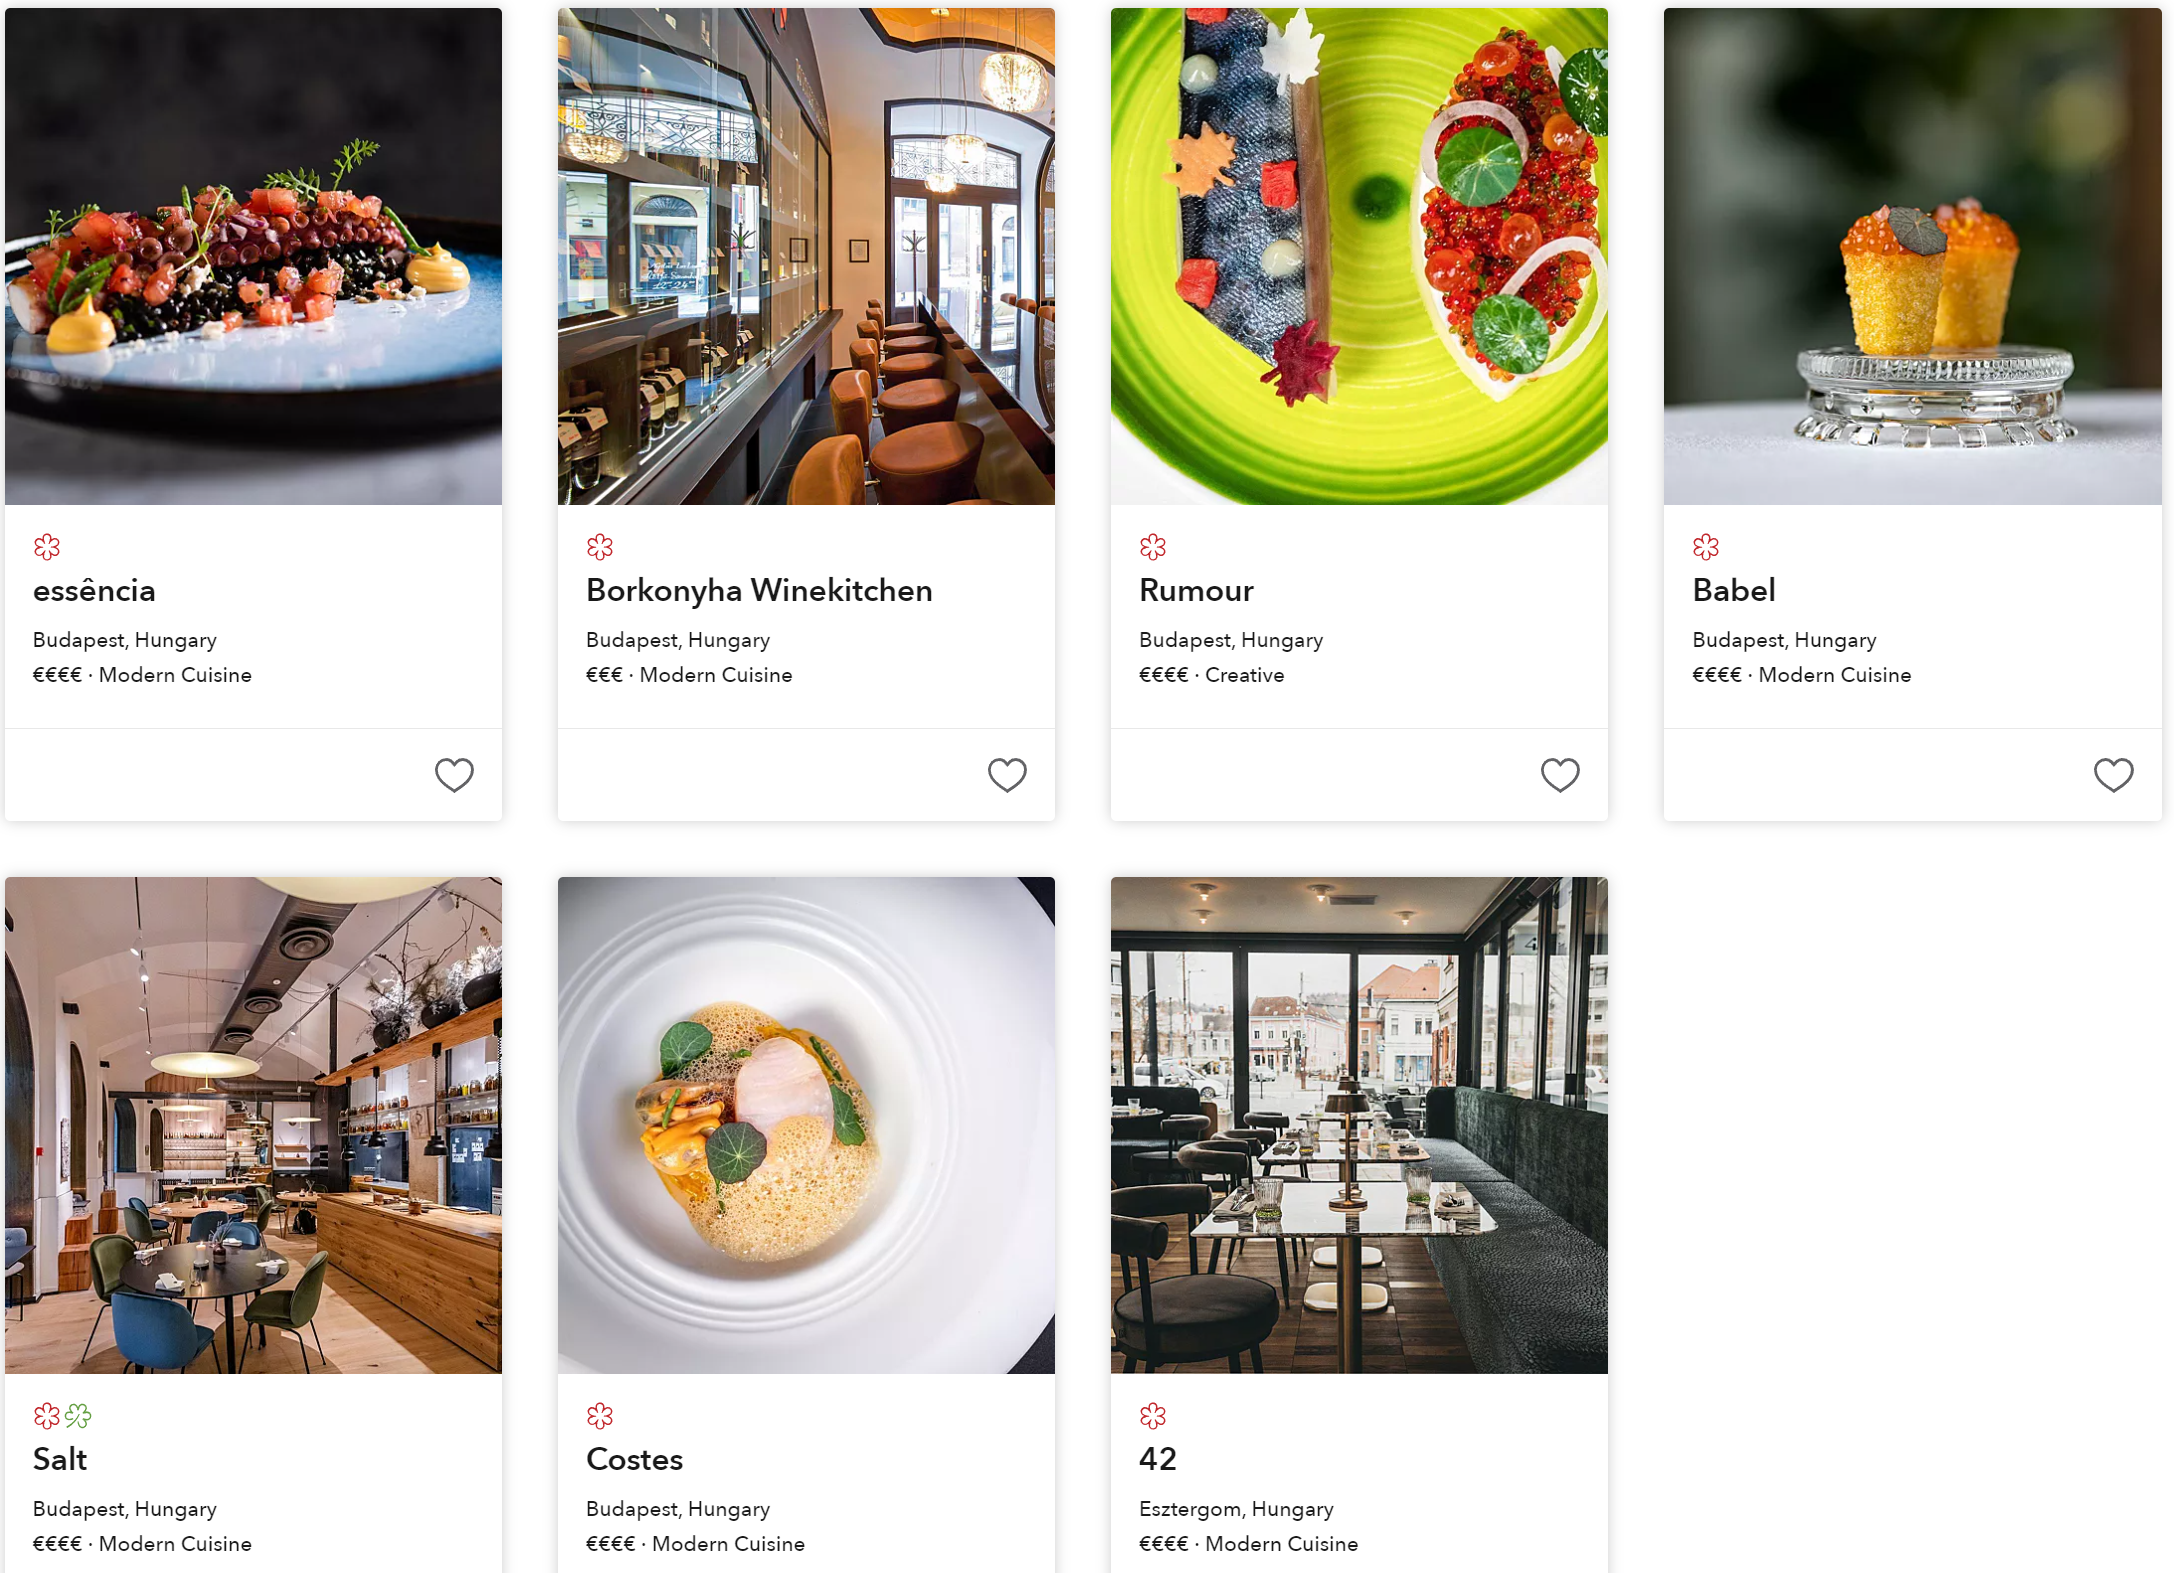Open the Rumour restaurant page
The height and width of the screenshot is (1573, 2174).
click(1196, 591)
